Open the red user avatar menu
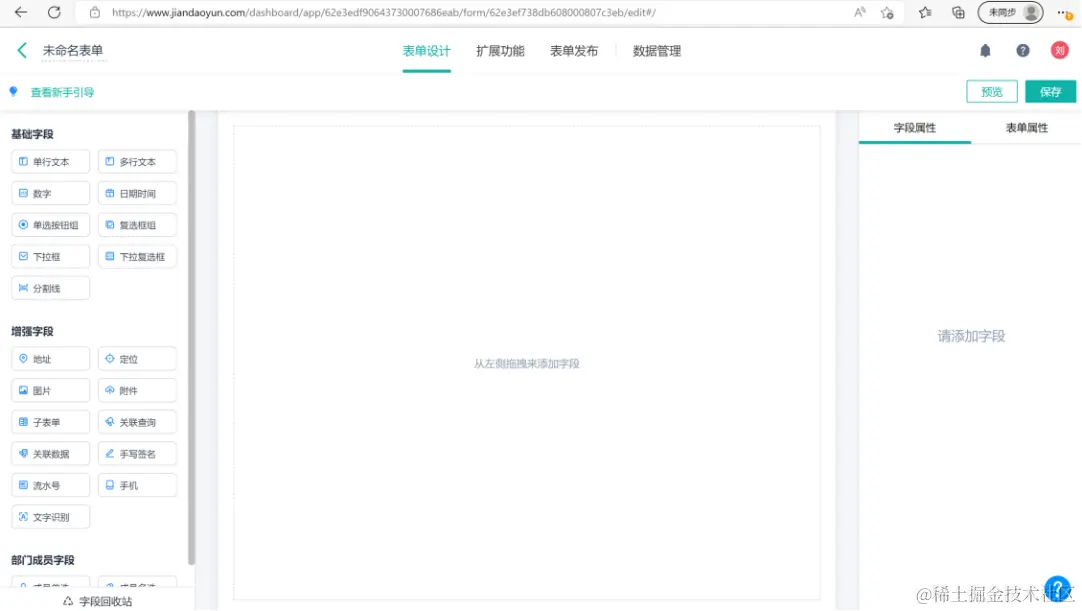Viewport: 1082px width, 611px height. click(x=1059, y=50)
